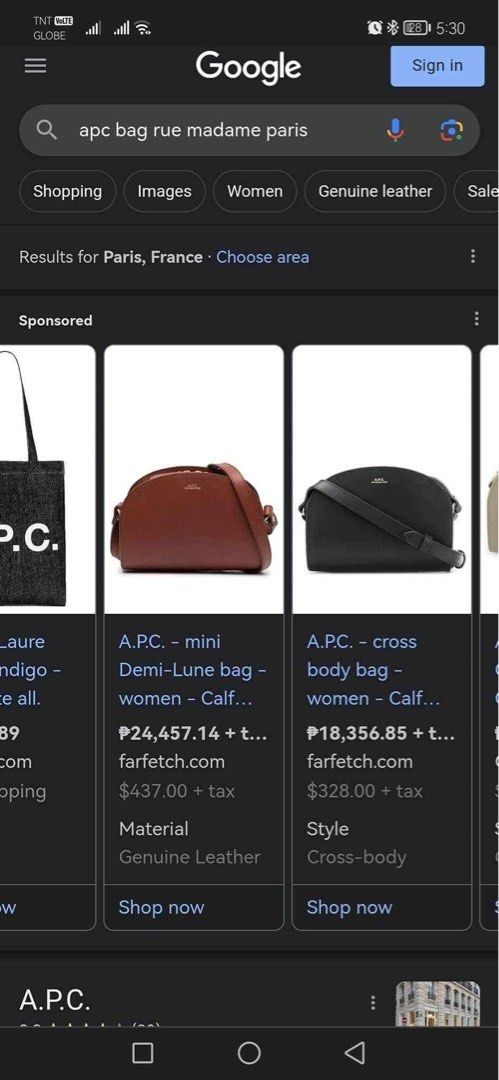Open Google Lens camera search
The image size is (499, 1080).
(x=451, y=129)
